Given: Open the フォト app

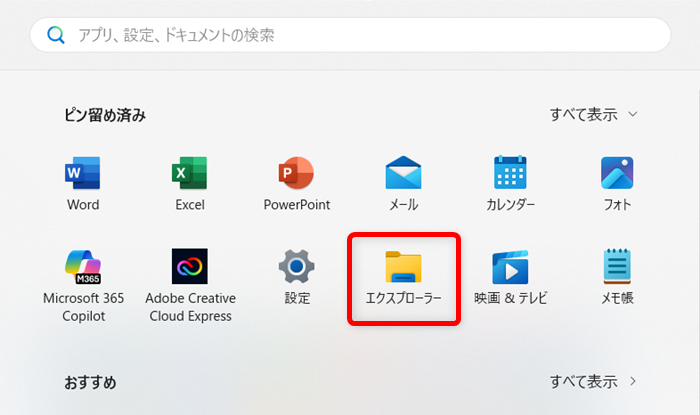Looking at the screenshot, I should pyautogui.click(x=617, y=184).
